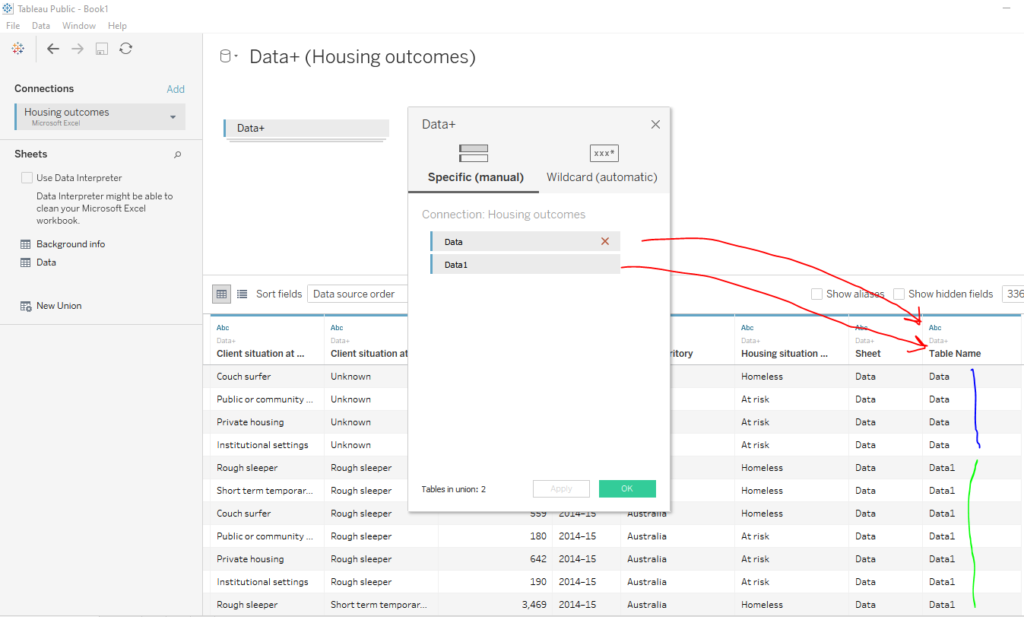Click the value 3,469 cell
This screenshot has height=617, width=1024.
click(534, 605)
